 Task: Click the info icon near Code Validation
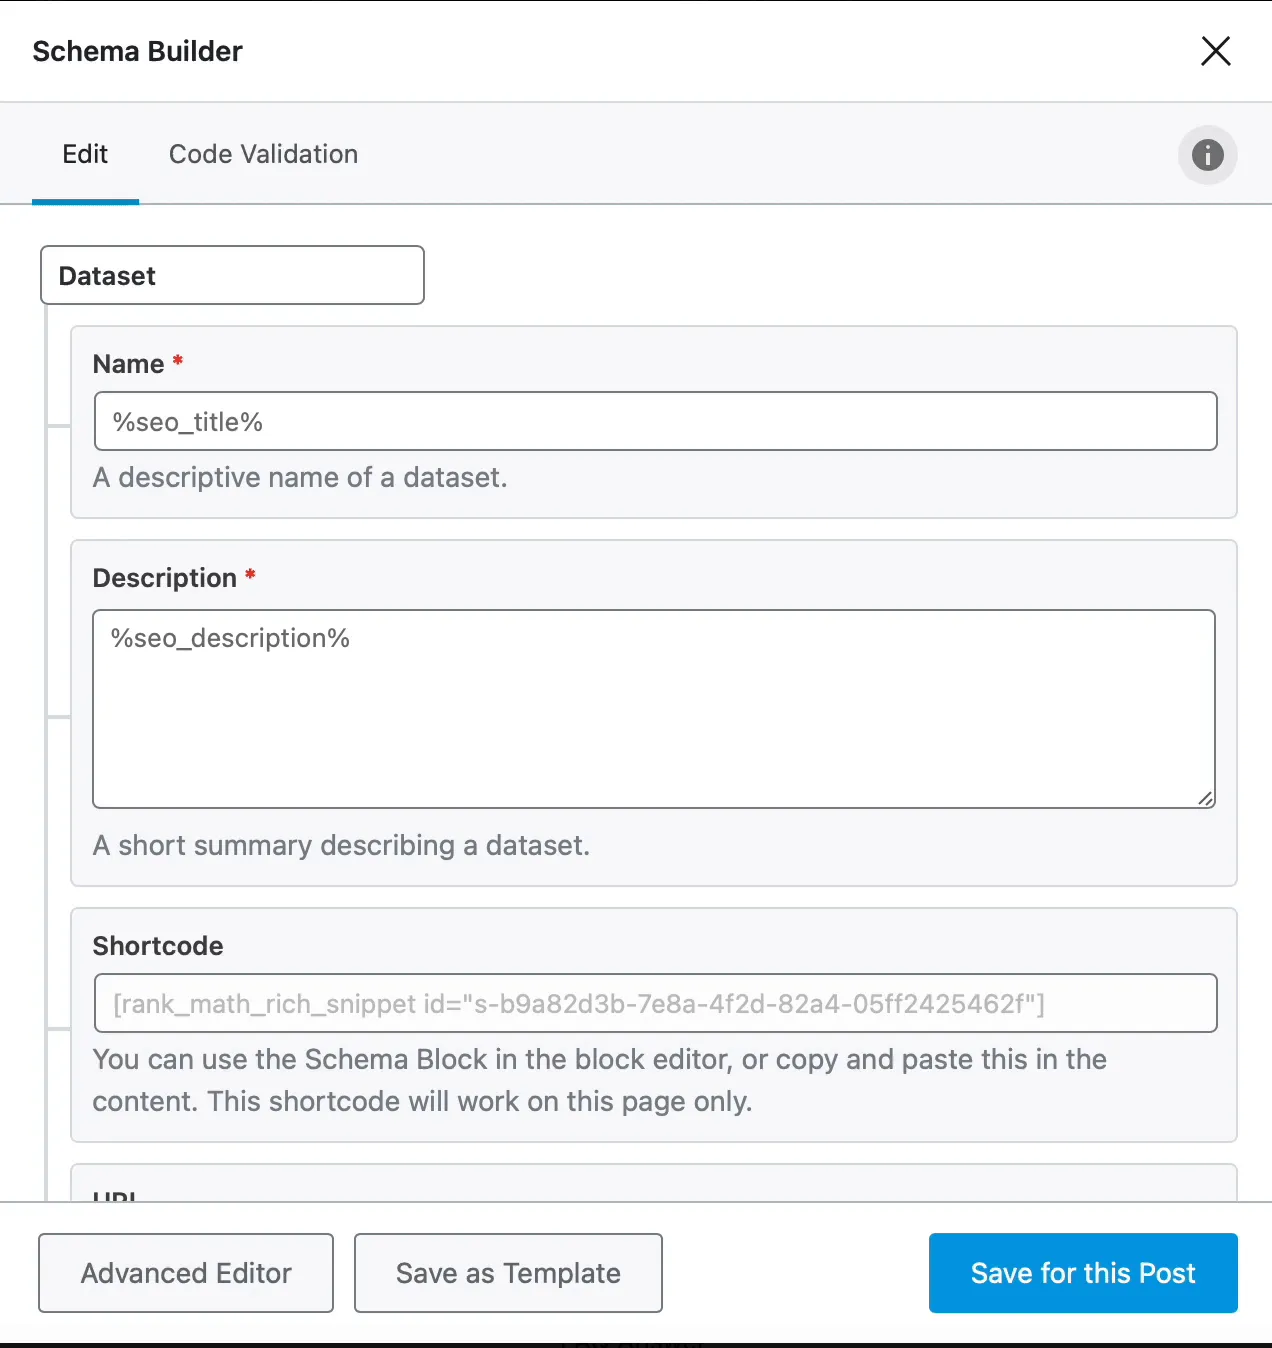pyautogui.click(x=1207, y=155)
